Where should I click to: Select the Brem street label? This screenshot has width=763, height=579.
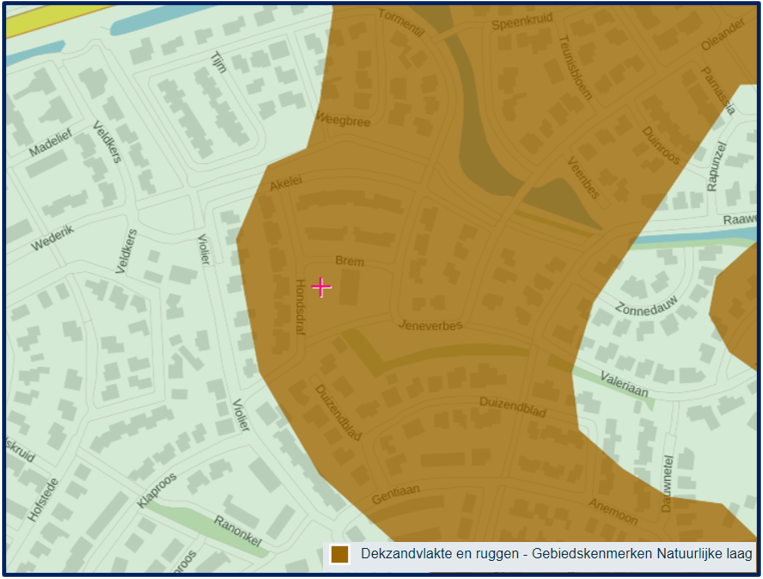point(349,260)
